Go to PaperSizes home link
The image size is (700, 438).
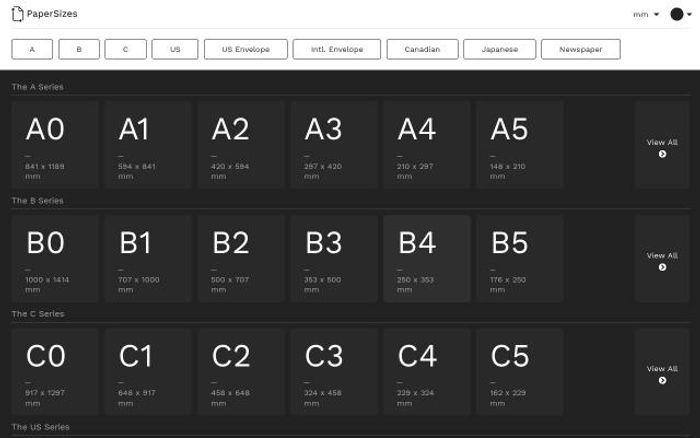click(x=51, y=14)
